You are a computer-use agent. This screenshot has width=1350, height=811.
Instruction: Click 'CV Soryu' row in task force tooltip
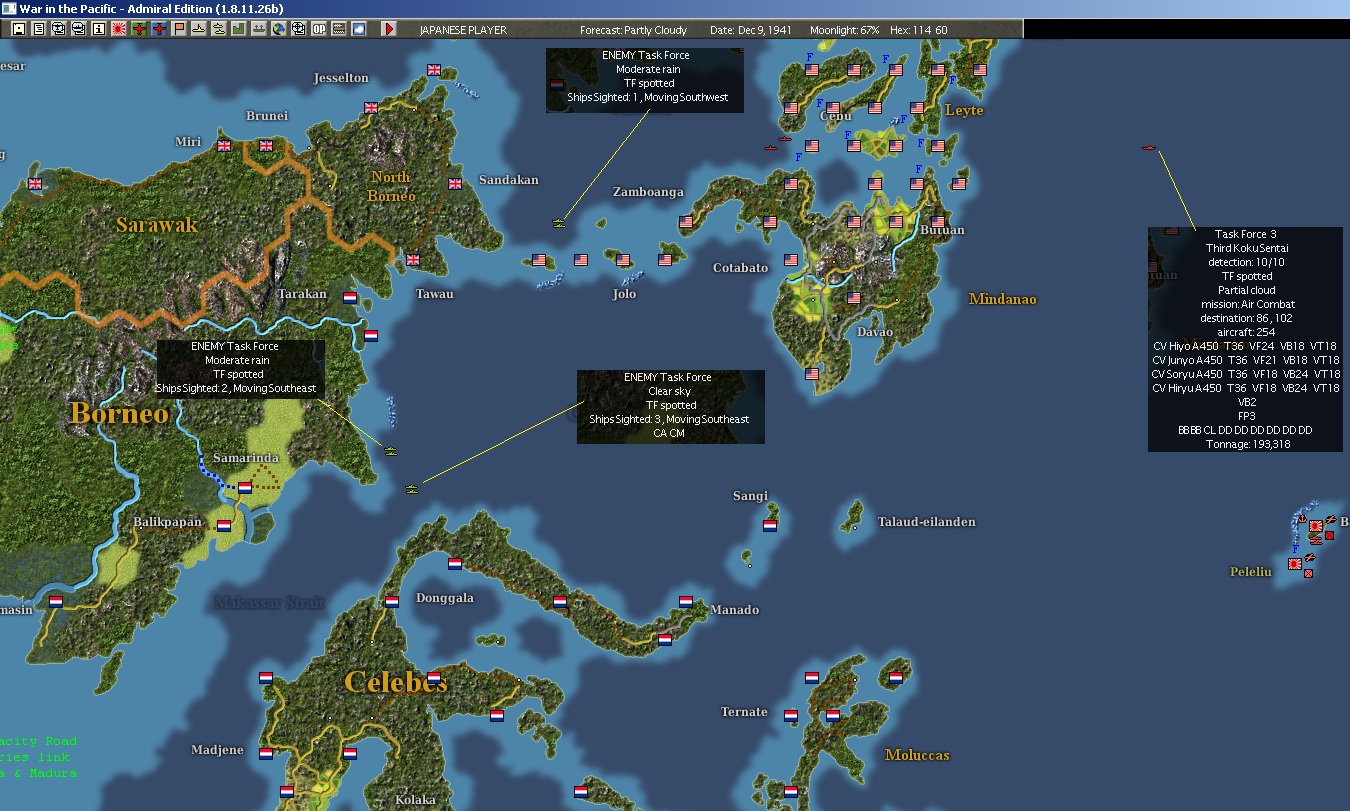[1245, 374]
